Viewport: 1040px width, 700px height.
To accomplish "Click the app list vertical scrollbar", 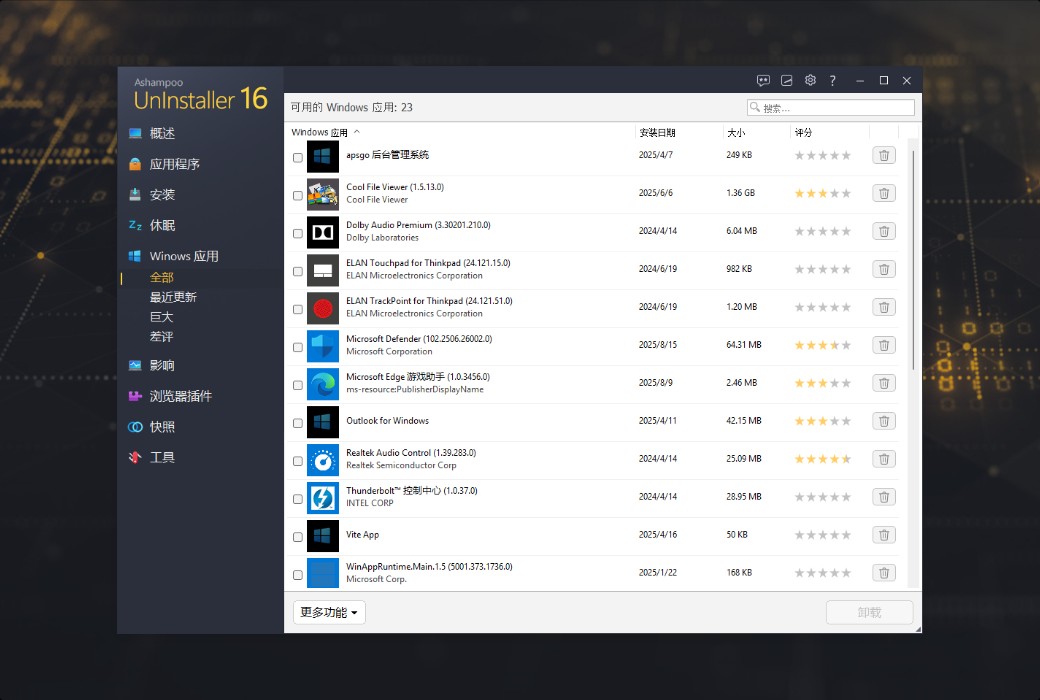I will [913, 260].
